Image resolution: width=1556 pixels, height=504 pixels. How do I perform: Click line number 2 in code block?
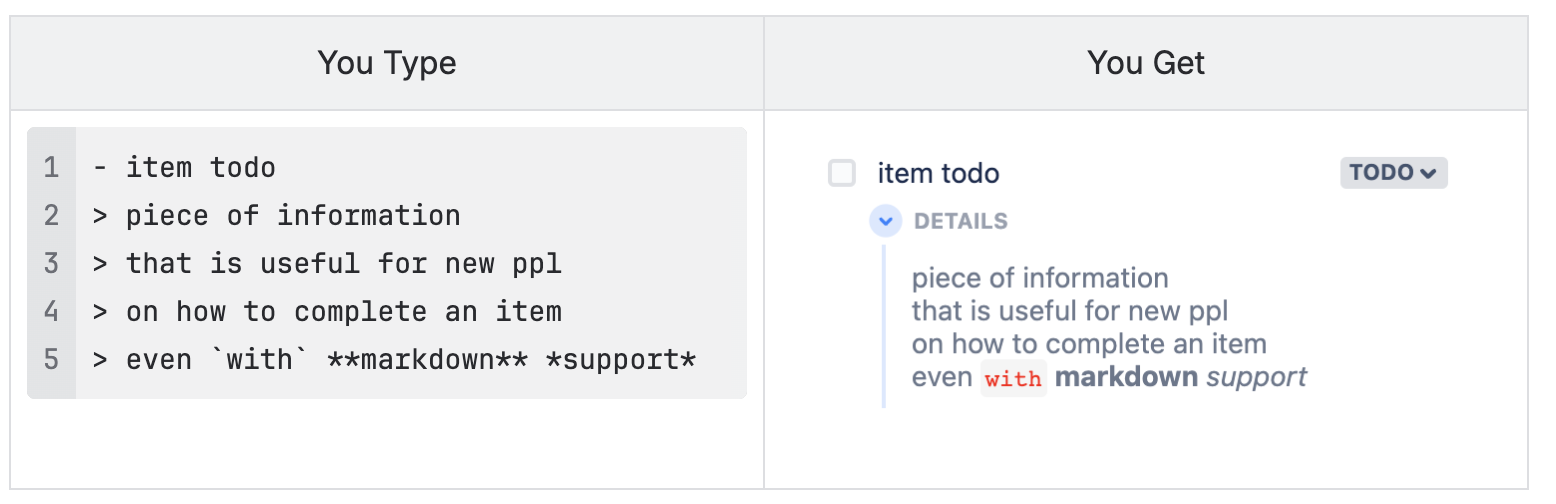[51, 215]
